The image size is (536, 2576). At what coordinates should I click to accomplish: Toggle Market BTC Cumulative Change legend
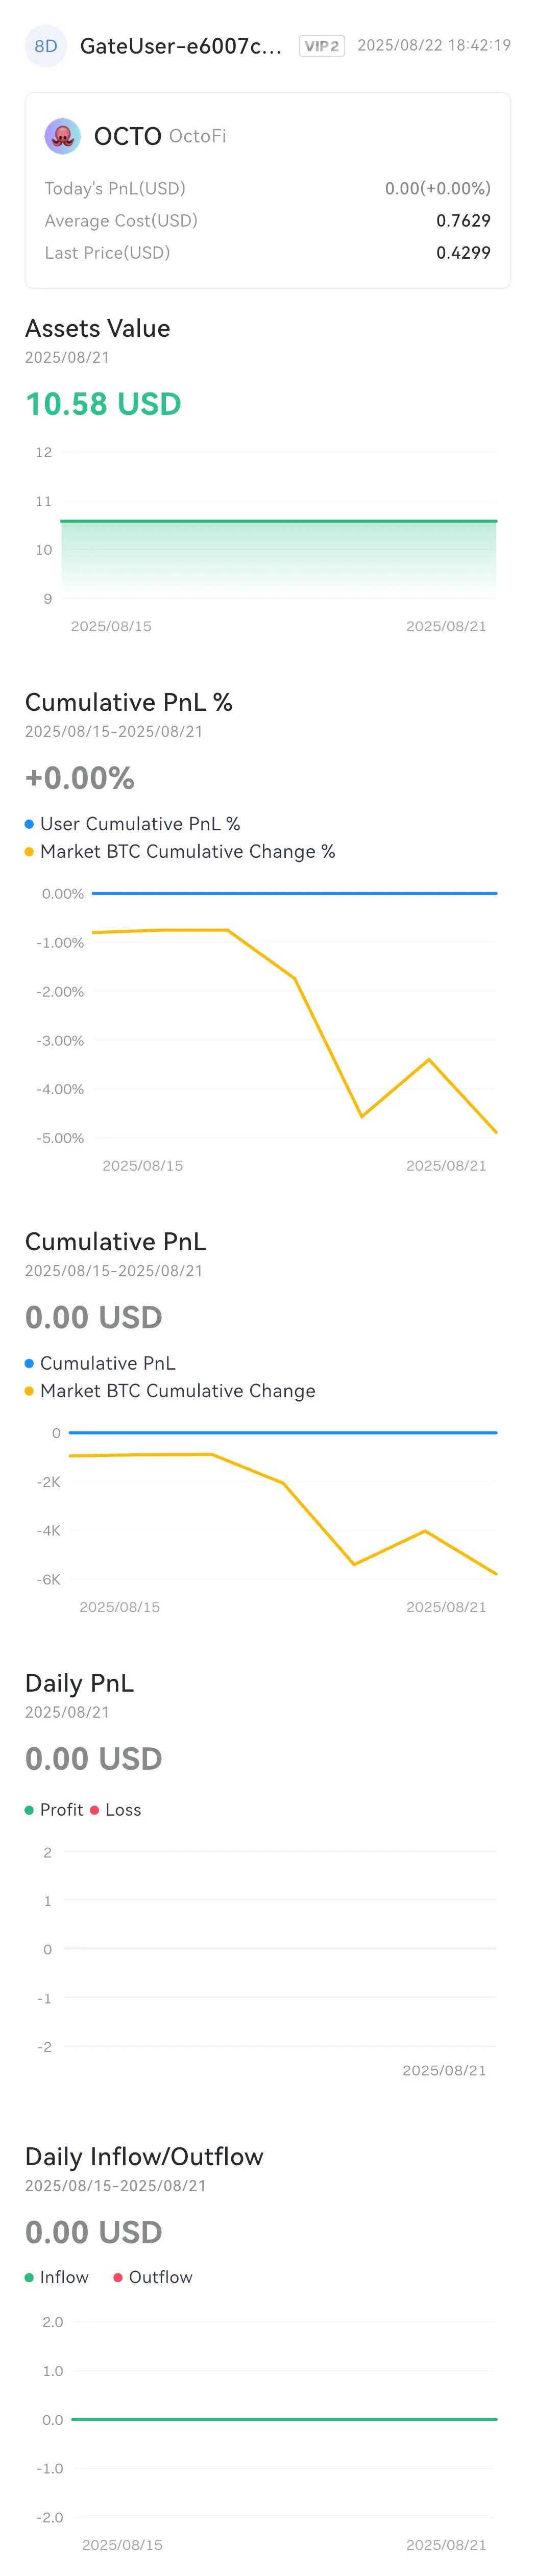click(x=170, y=1391)
